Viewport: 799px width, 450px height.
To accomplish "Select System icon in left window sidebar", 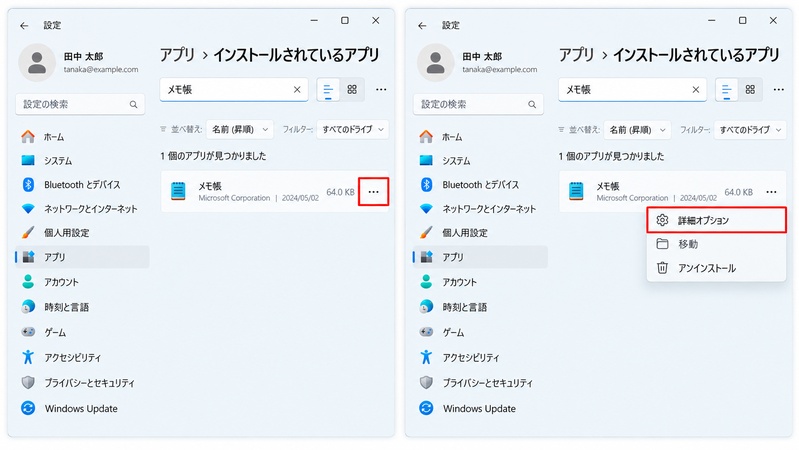I will (x=28, y=161).
